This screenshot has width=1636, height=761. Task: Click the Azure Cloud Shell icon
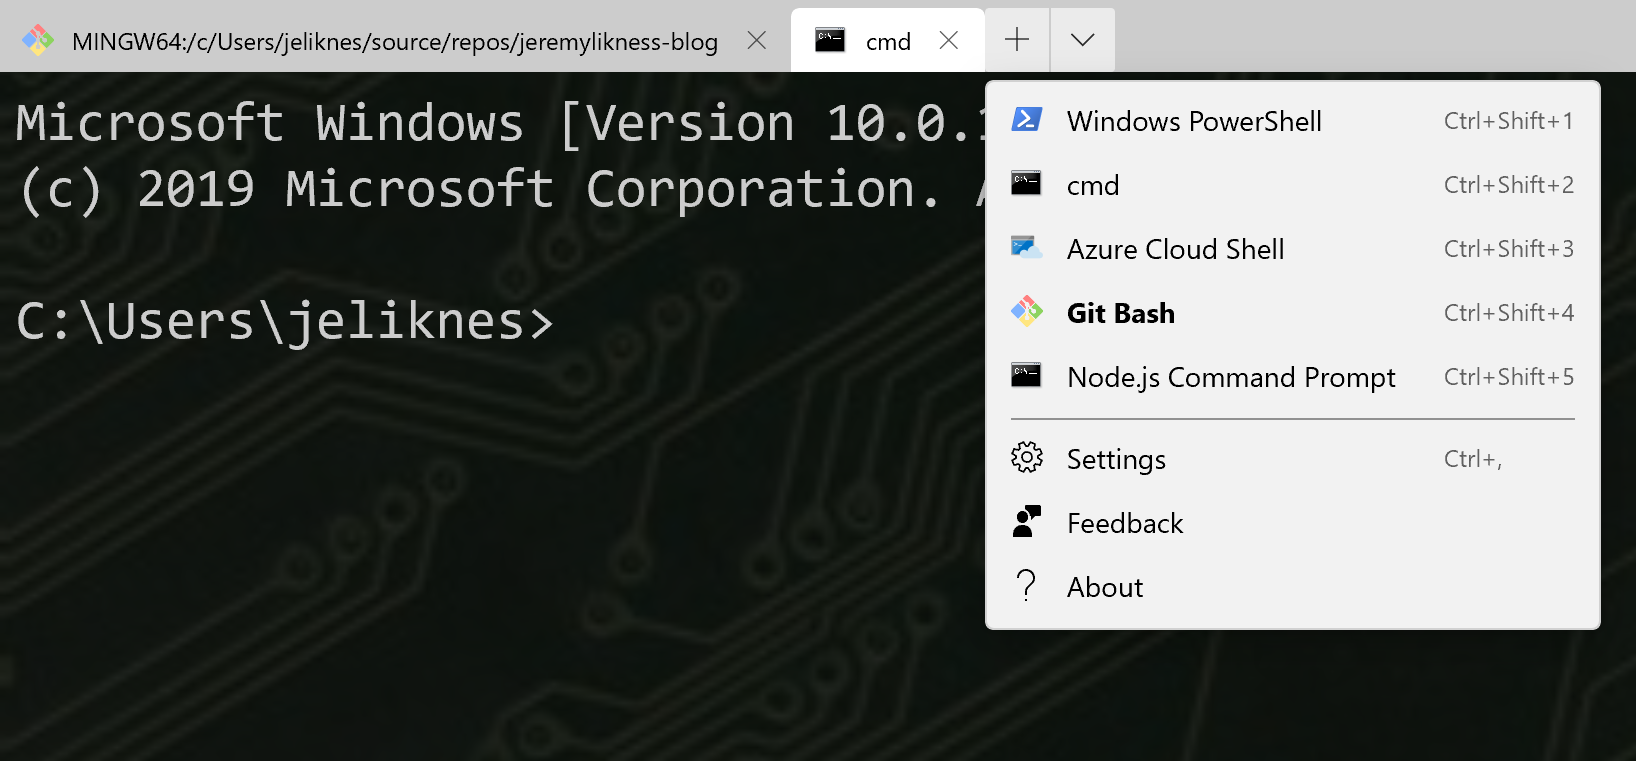tap(1026, 248)
